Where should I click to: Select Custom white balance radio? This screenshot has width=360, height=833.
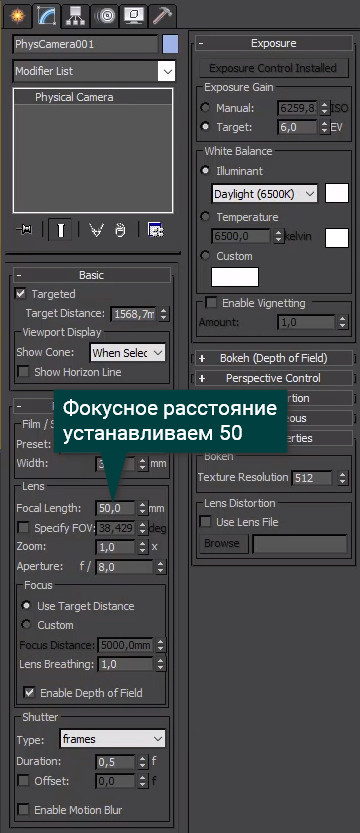pos(205,256)
